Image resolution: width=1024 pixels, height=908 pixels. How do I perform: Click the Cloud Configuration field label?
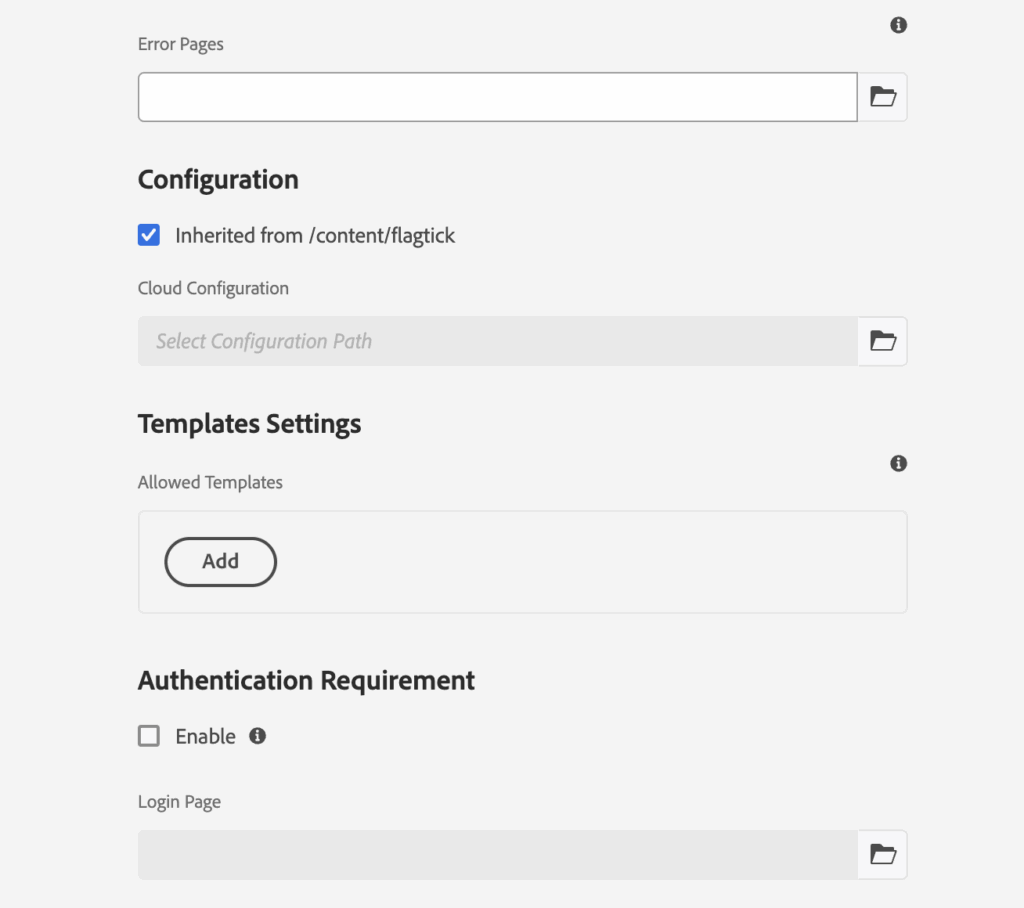[213, 288]
